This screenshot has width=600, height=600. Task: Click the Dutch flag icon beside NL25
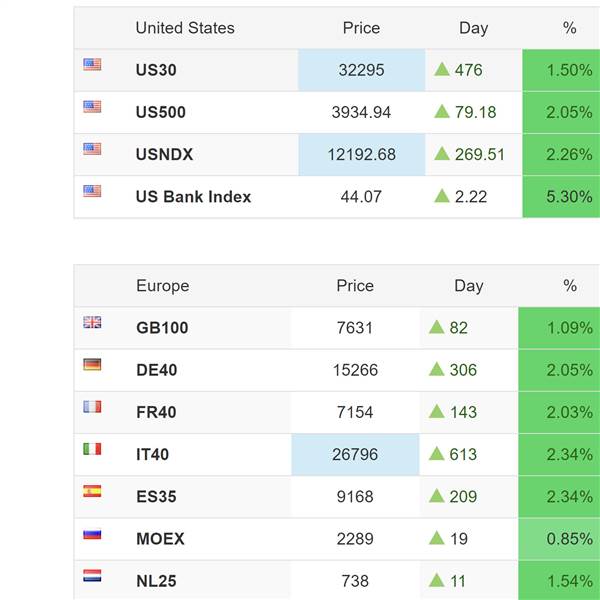coord(92,576)
